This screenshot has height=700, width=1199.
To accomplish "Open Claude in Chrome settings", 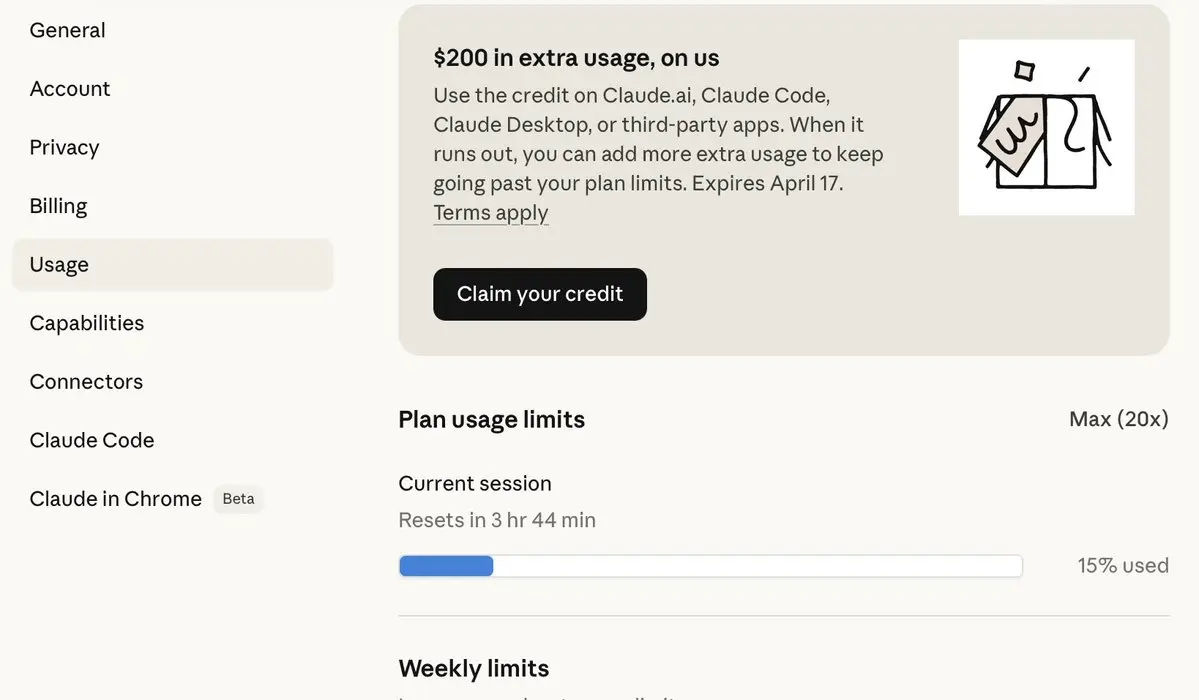I will 116,499.
